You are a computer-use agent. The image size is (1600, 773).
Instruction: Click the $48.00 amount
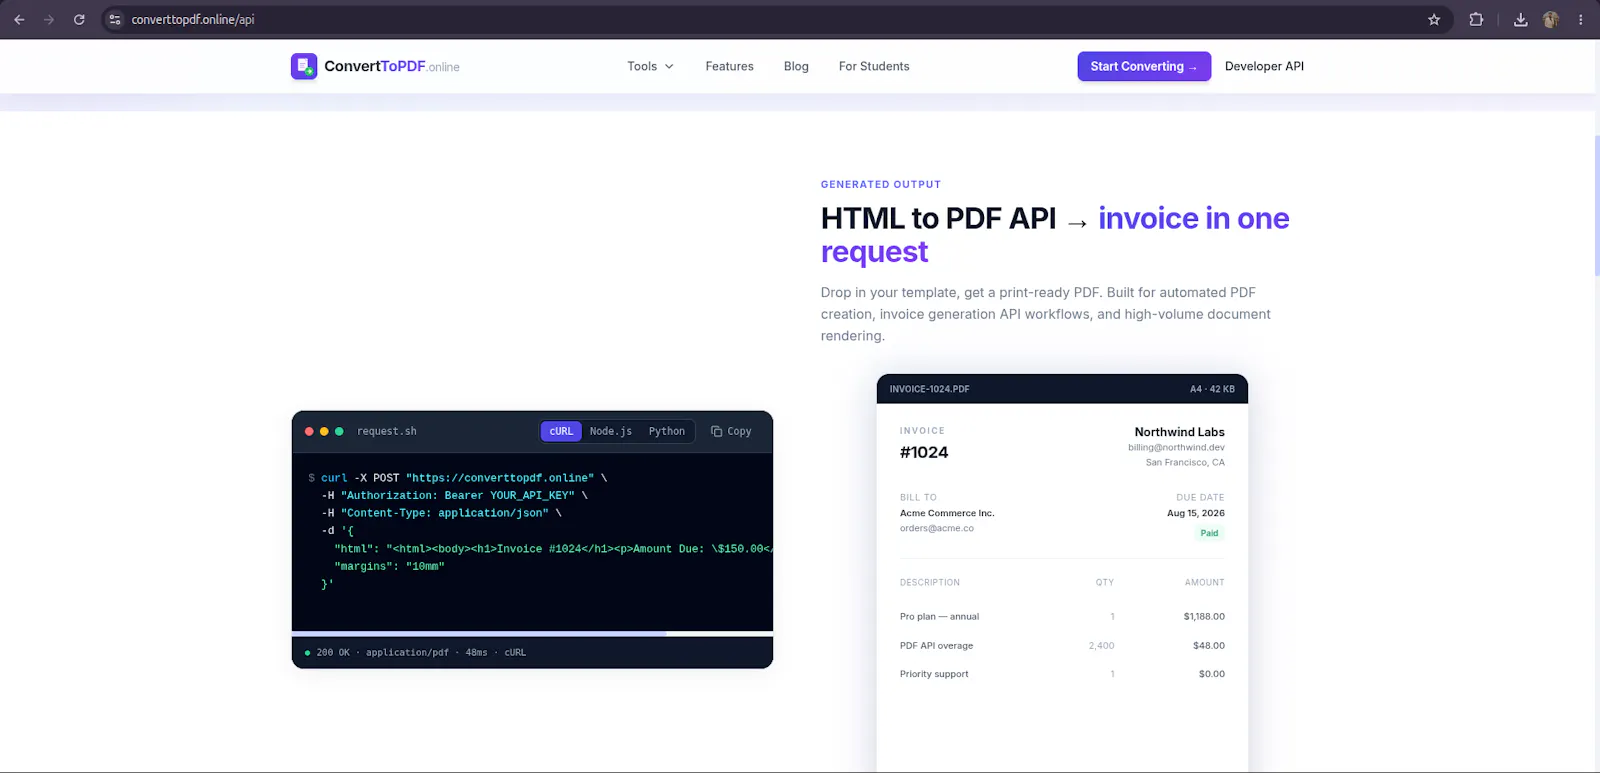coord(1208,645)
